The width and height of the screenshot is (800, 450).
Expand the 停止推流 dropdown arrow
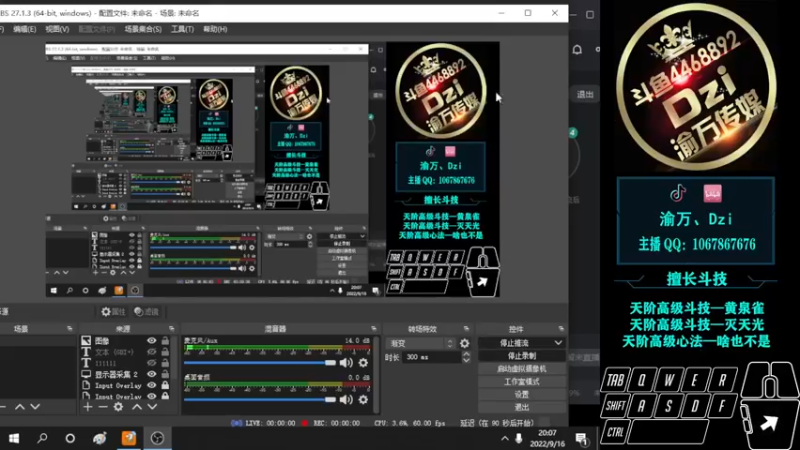[558, 343]
